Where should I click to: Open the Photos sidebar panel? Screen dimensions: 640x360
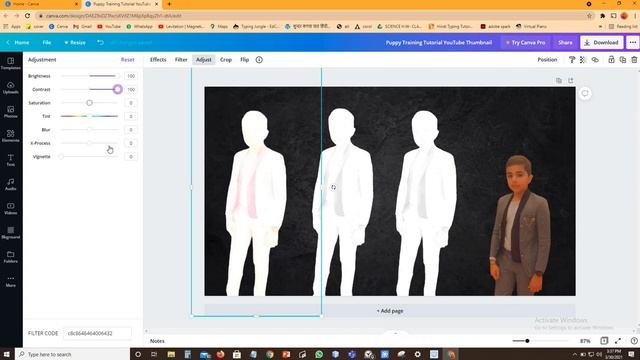11,111
